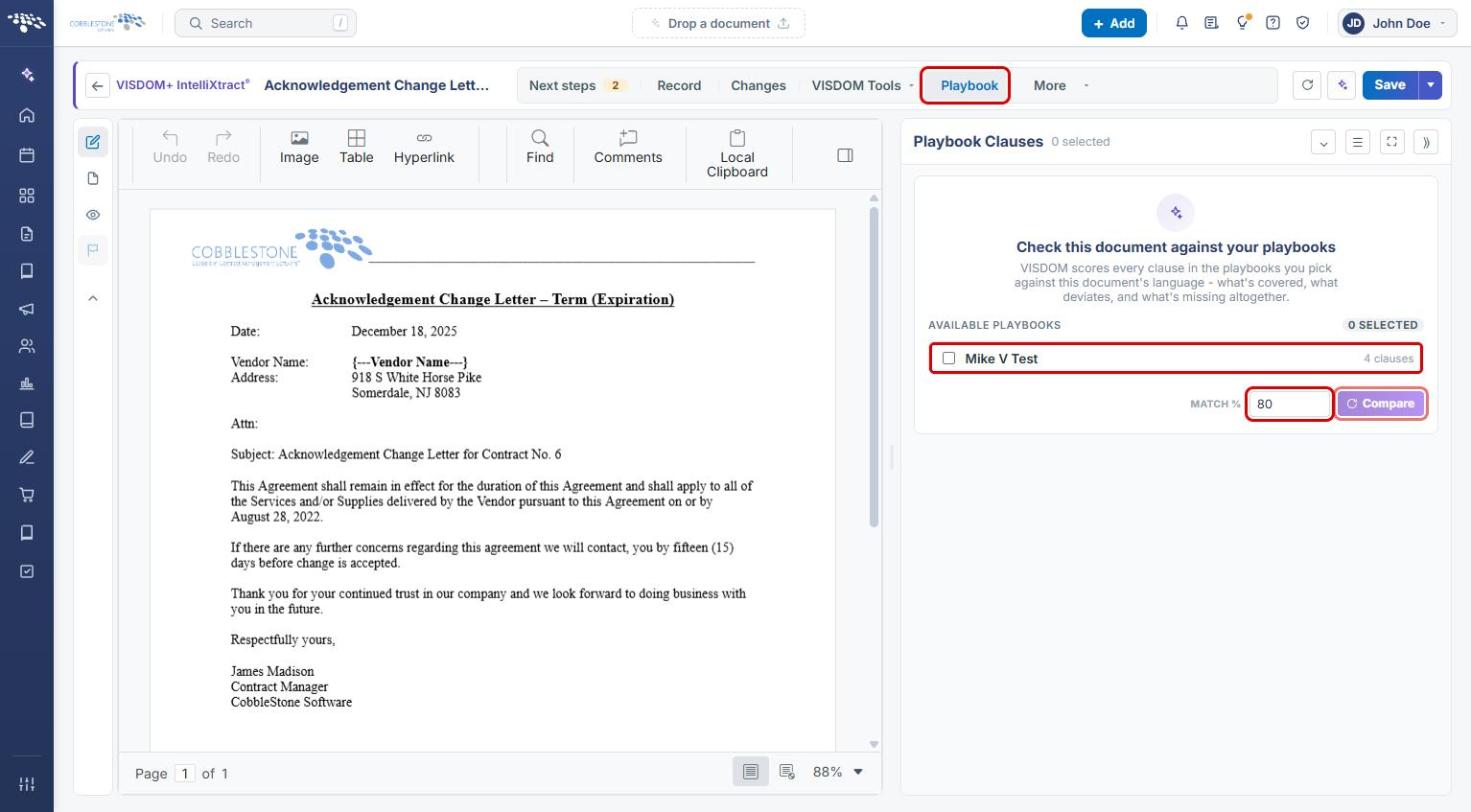Viewport: 1471px width, 812px height.
Task: Insert a Table from the toolbar
Action: 356,147
